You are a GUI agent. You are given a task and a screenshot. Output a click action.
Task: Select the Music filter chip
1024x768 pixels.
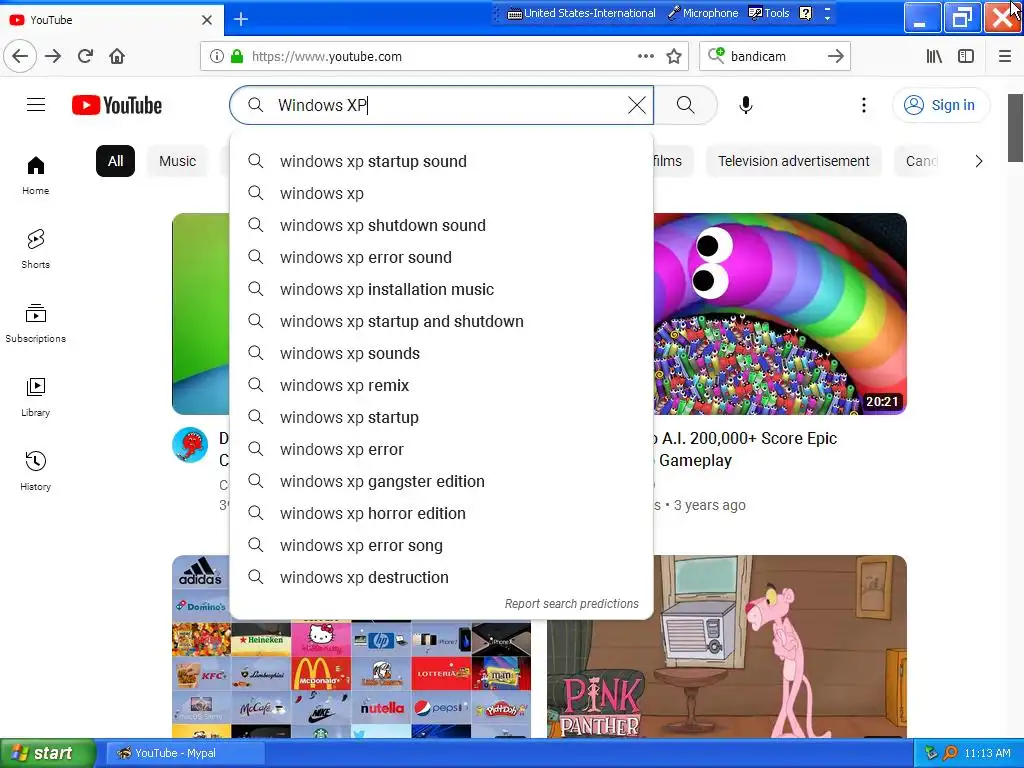[178, 161]
